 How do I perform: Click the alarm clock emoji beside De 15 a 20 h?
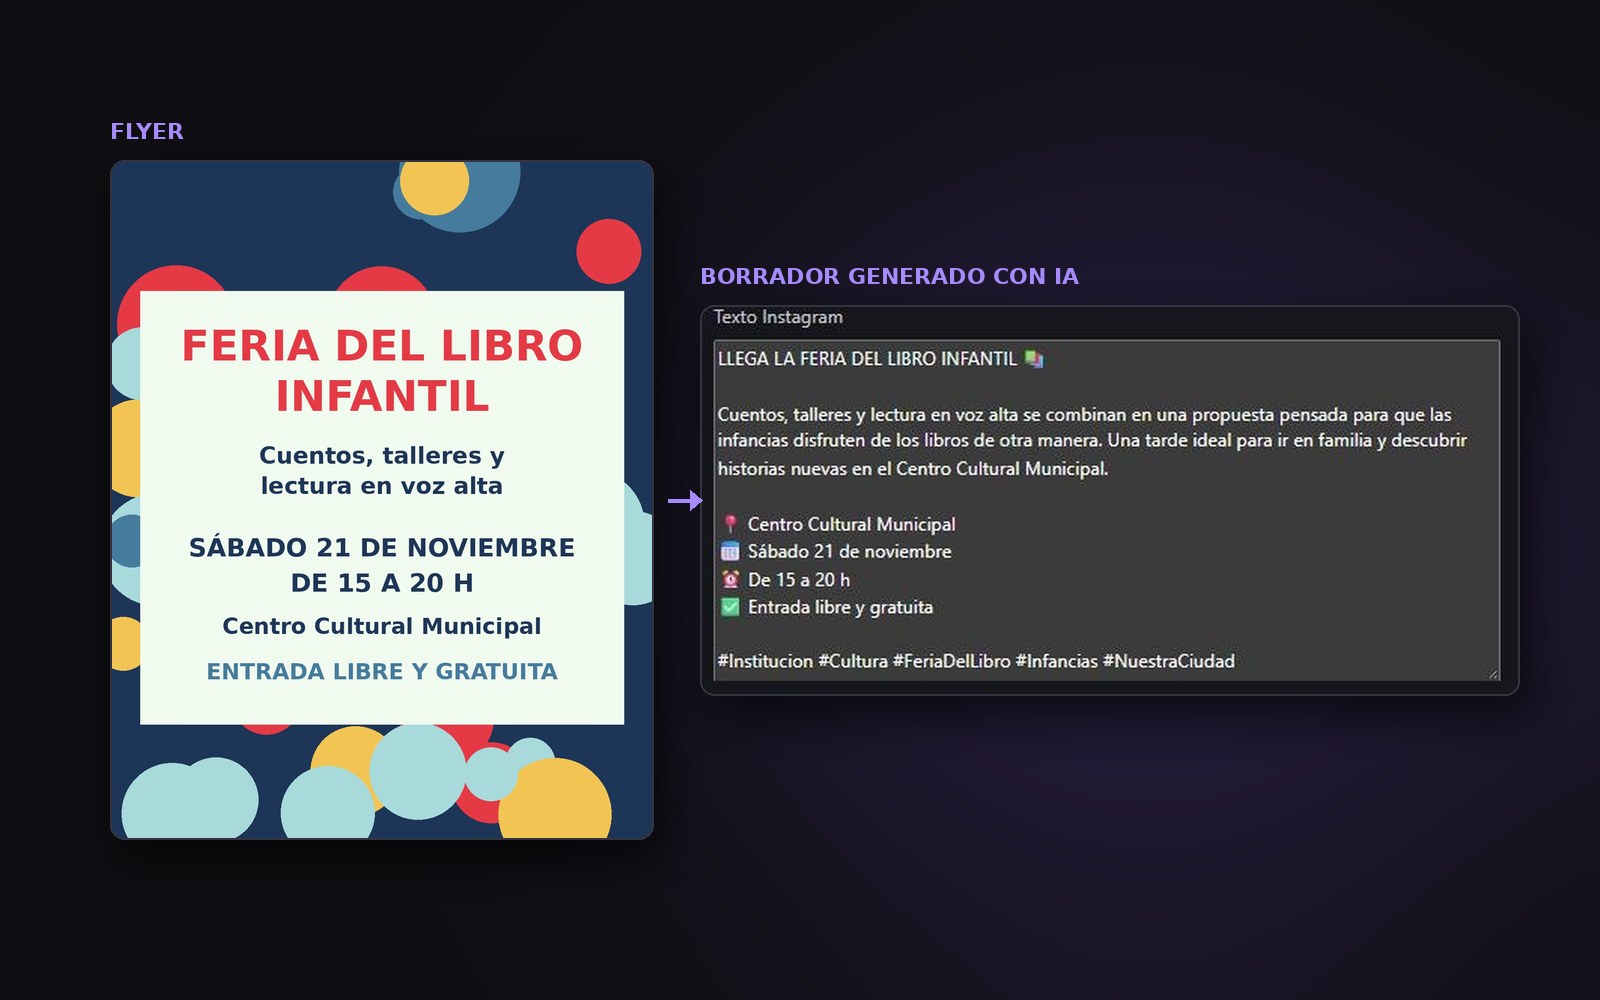click(730, 579)
